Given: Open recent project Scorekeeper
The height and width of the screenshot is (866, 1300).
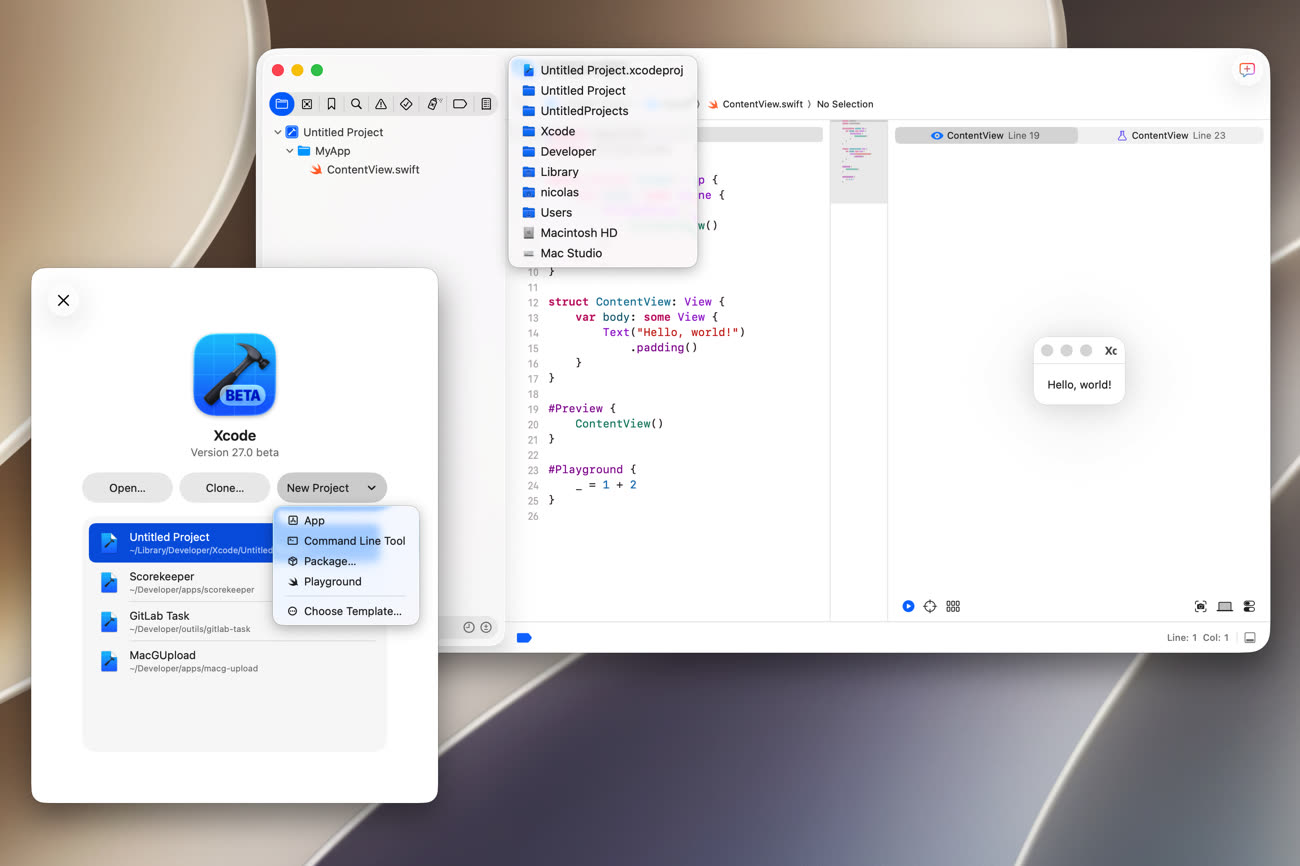Looking at the screenshot, I should tap(234, 582).
